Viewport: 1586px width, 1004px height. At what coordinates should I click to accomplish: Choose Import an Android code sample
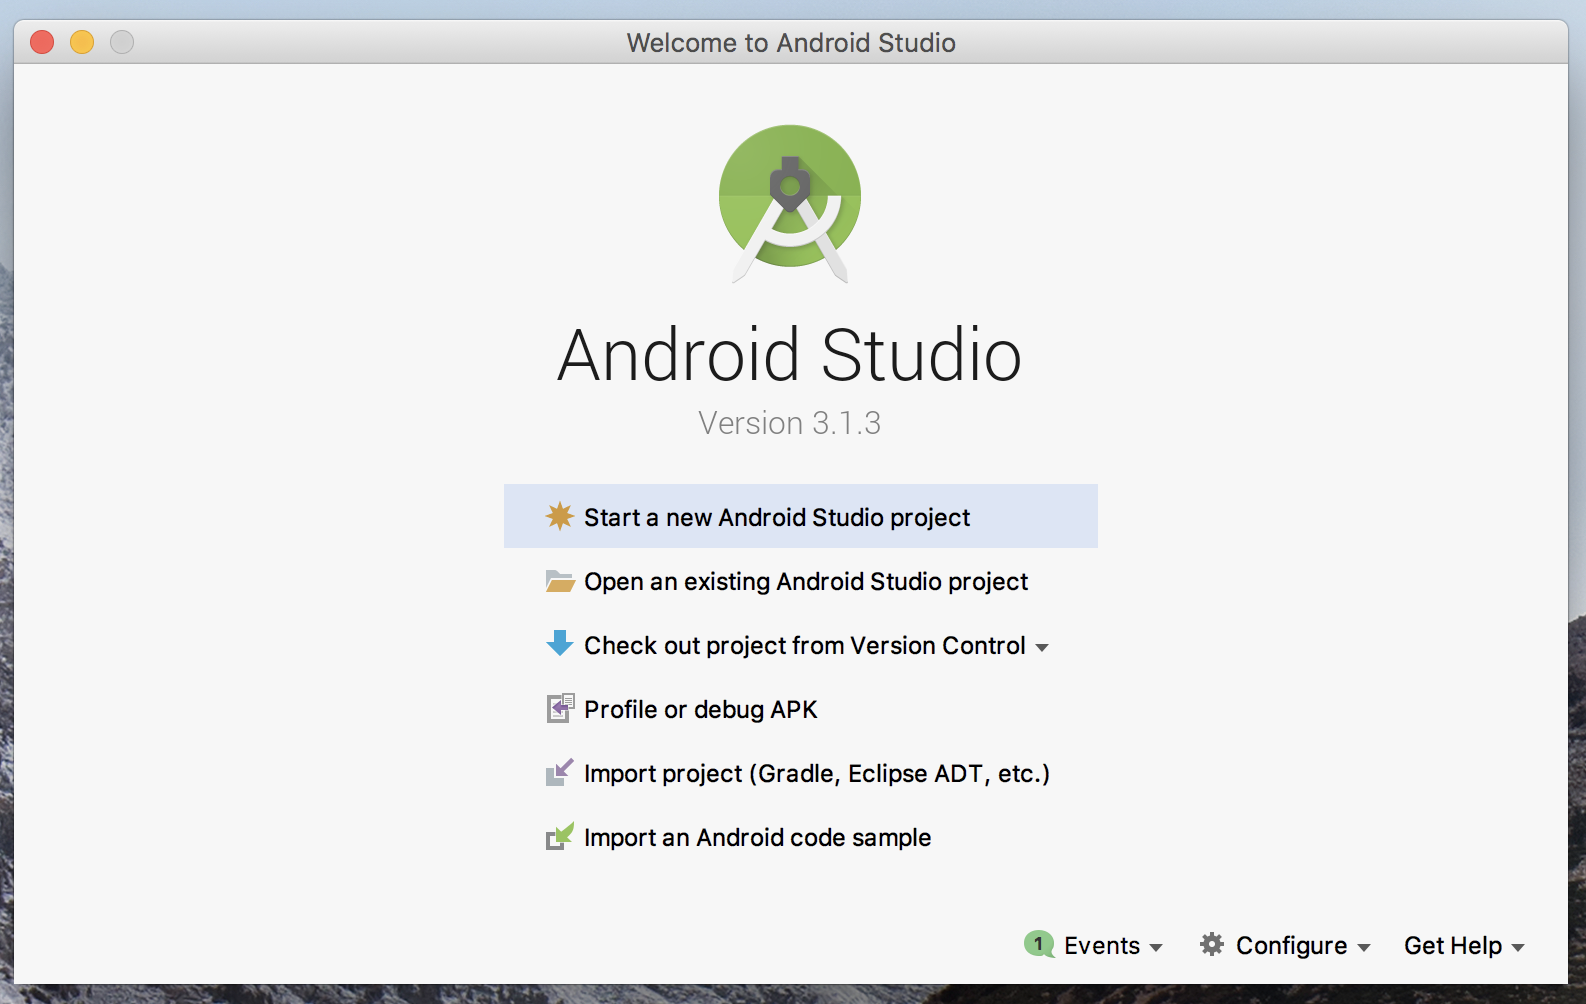click(x=800, y=837)
